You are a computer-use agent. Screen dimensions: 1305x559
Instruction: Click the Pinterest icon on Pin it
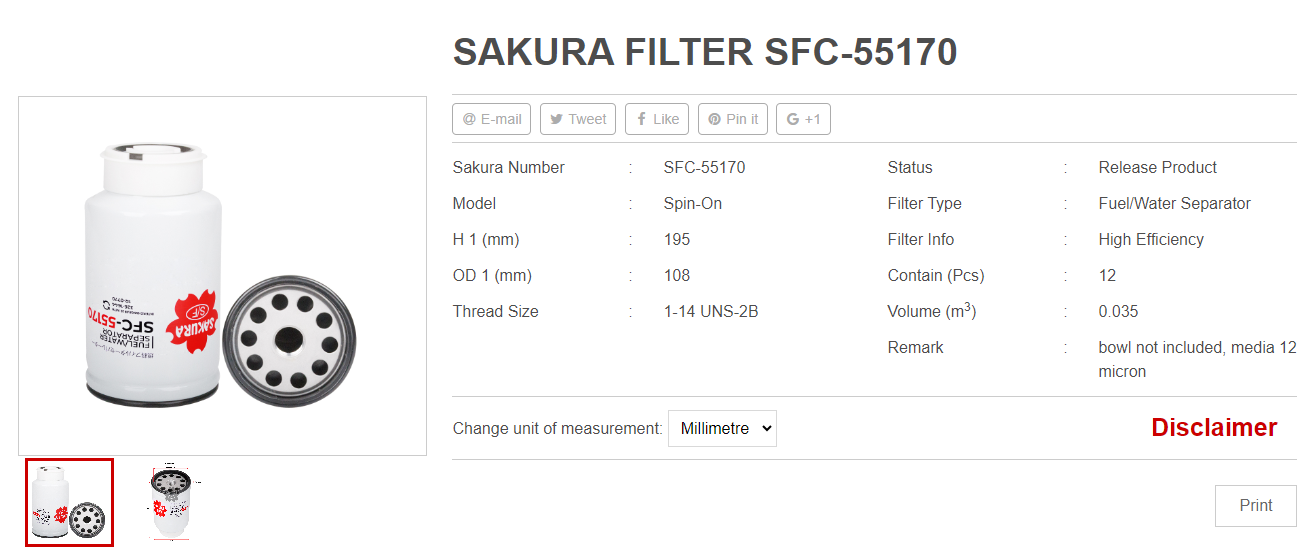(x=714, y=119)
